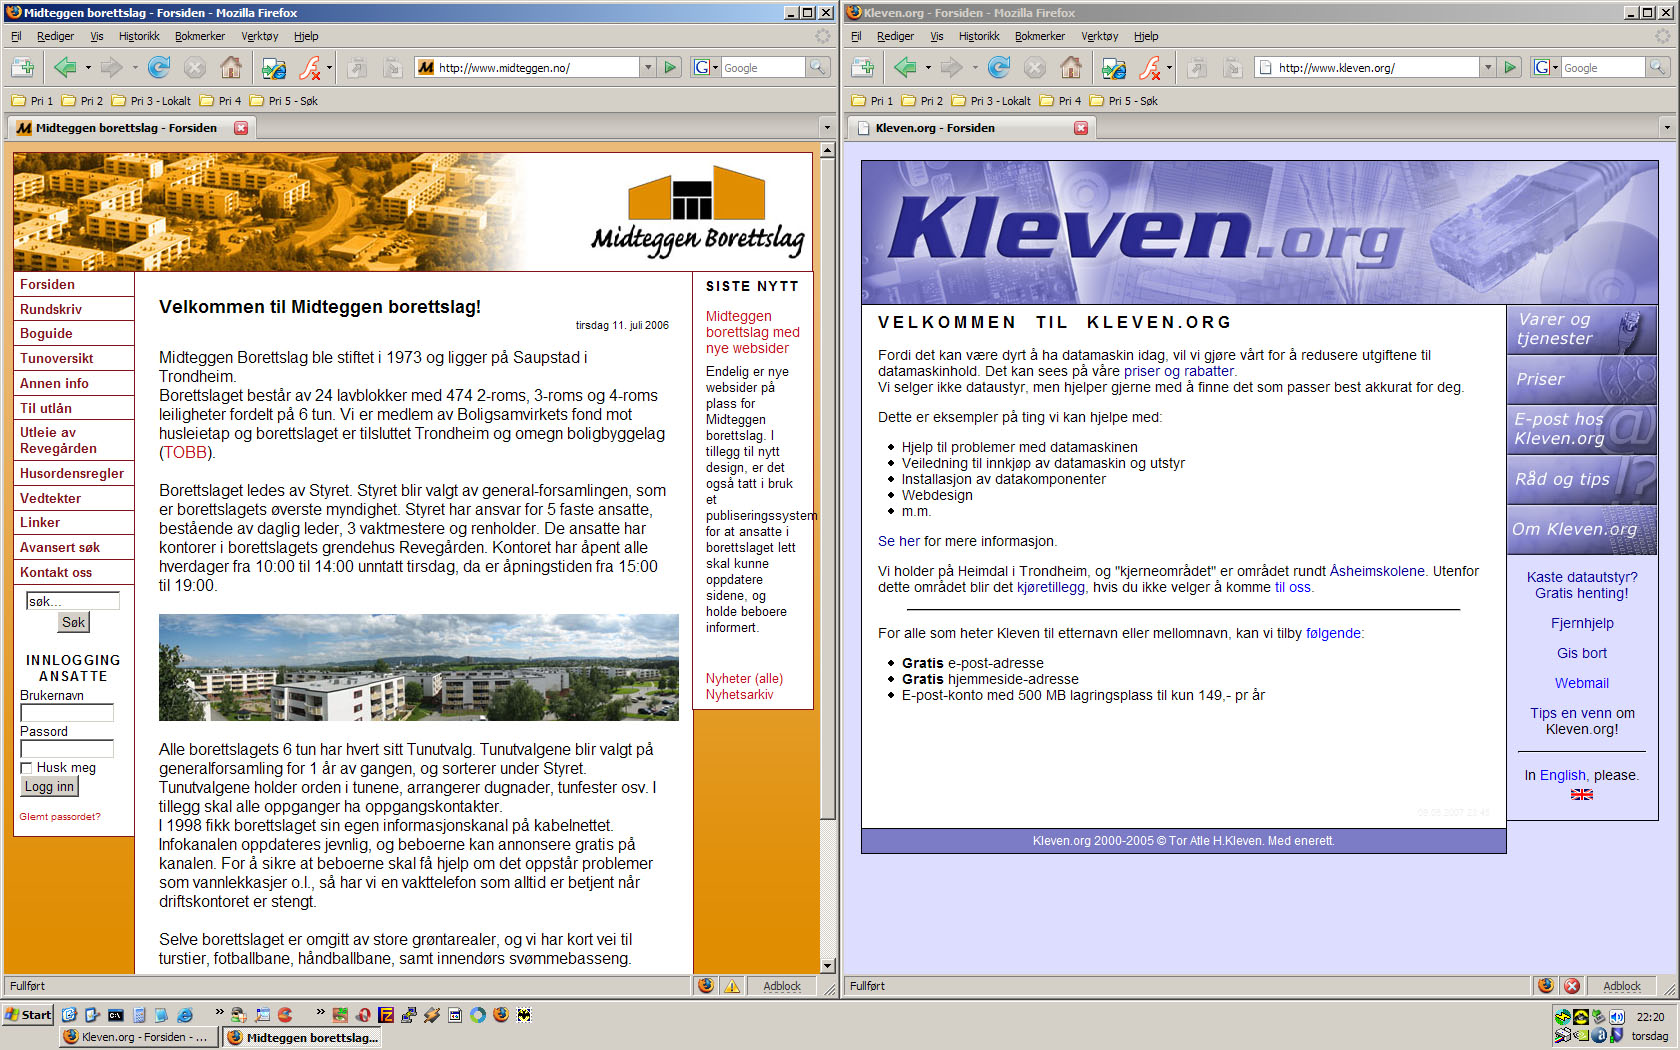Click the Midteggen page vertical scrollbar

click(x=827, y=489)
